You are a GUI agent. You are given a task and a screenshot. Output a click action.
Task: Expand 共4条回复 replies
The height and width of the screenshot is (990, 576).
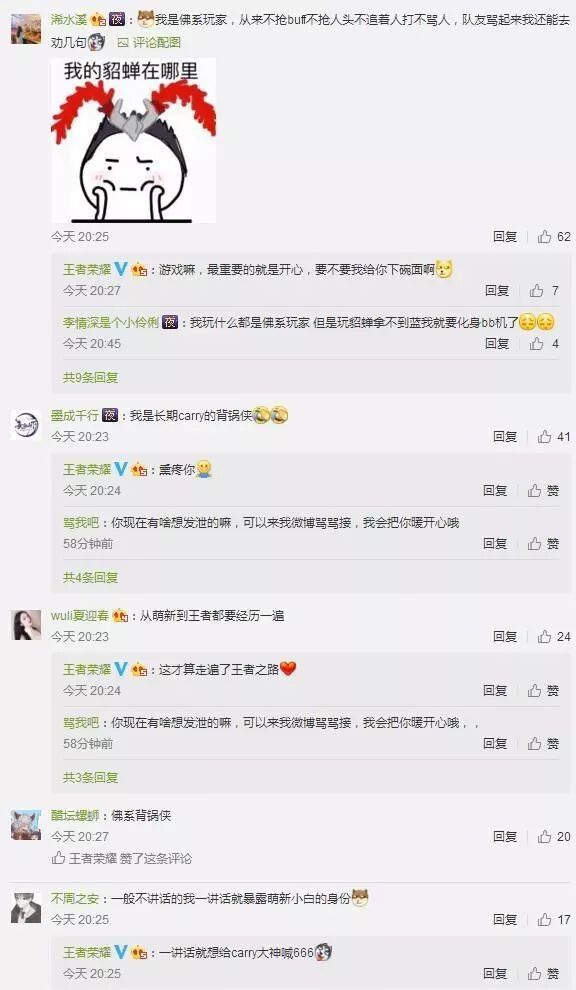click(90, 577)
